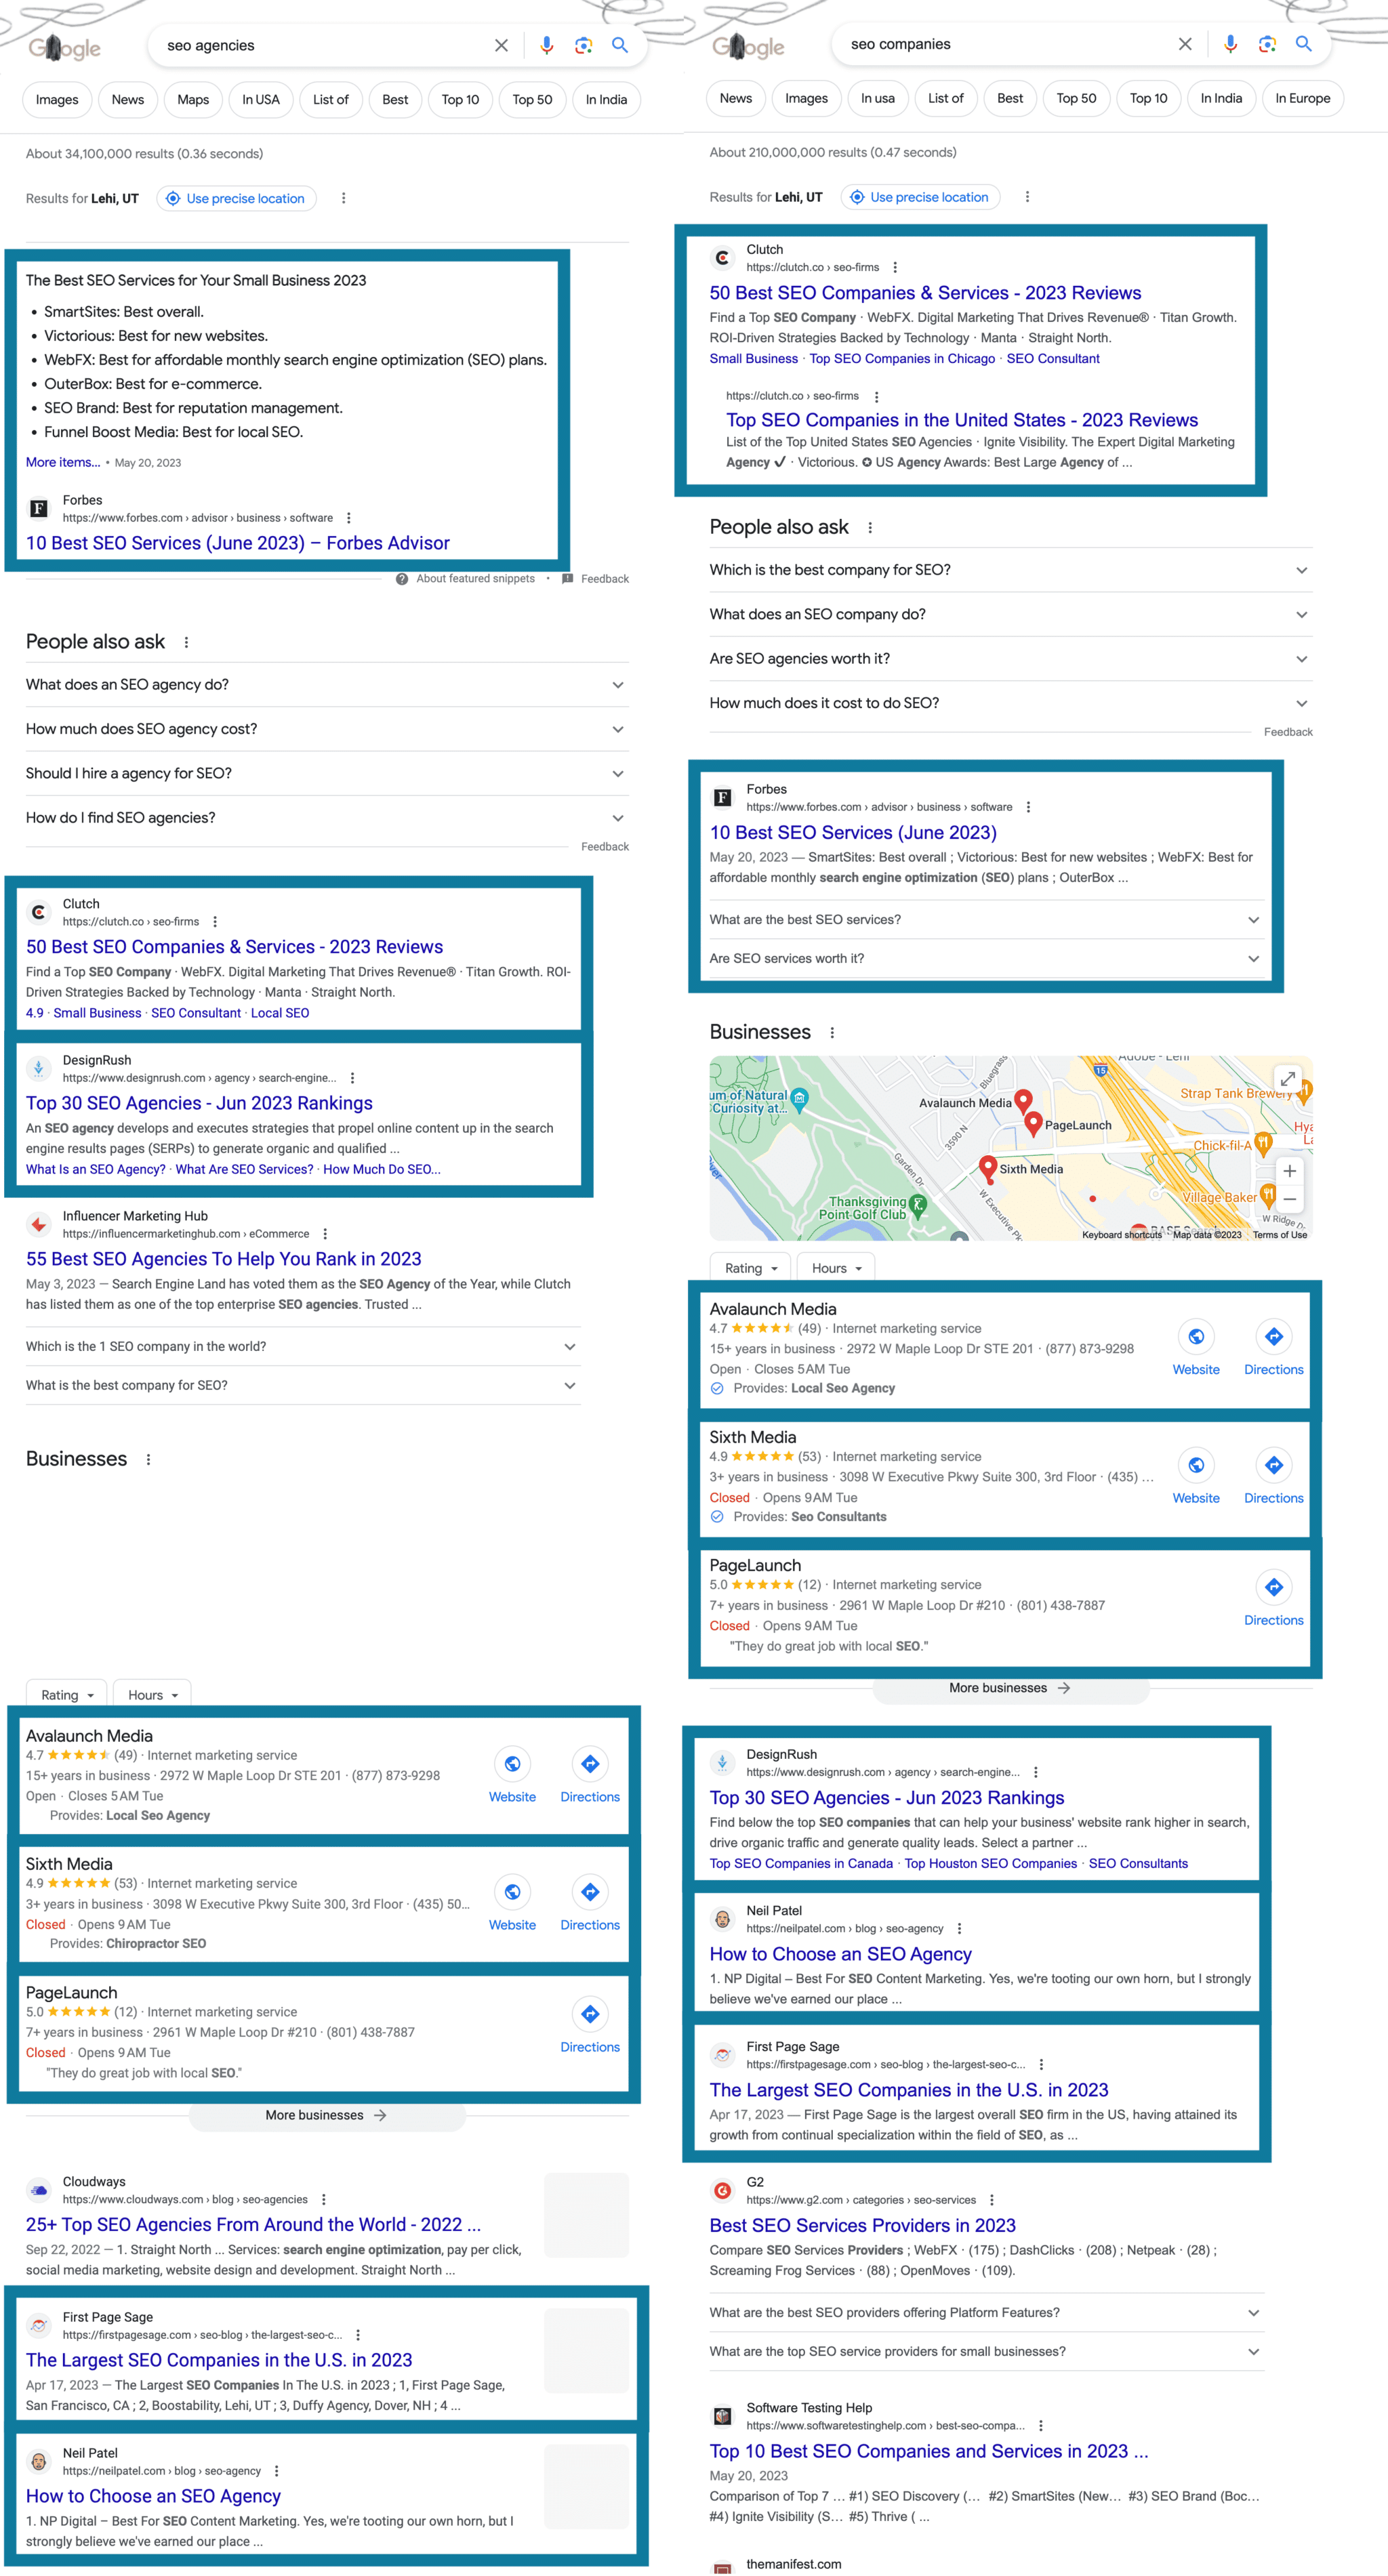Clear the 'seo companies' search box
This screenshot has height=2576, width=1388.
click(x=1185, y=44)
